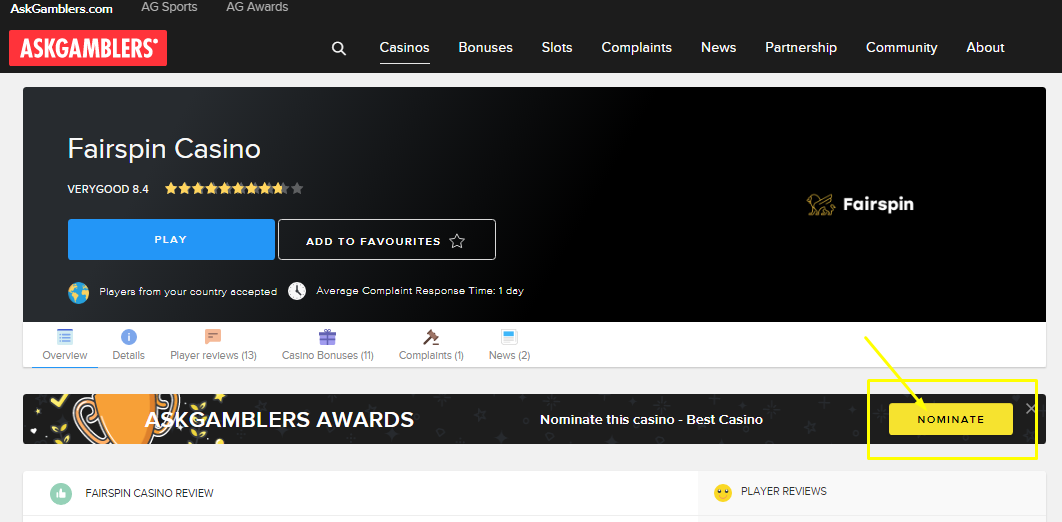Open the Partnership menu

(801, 48)
